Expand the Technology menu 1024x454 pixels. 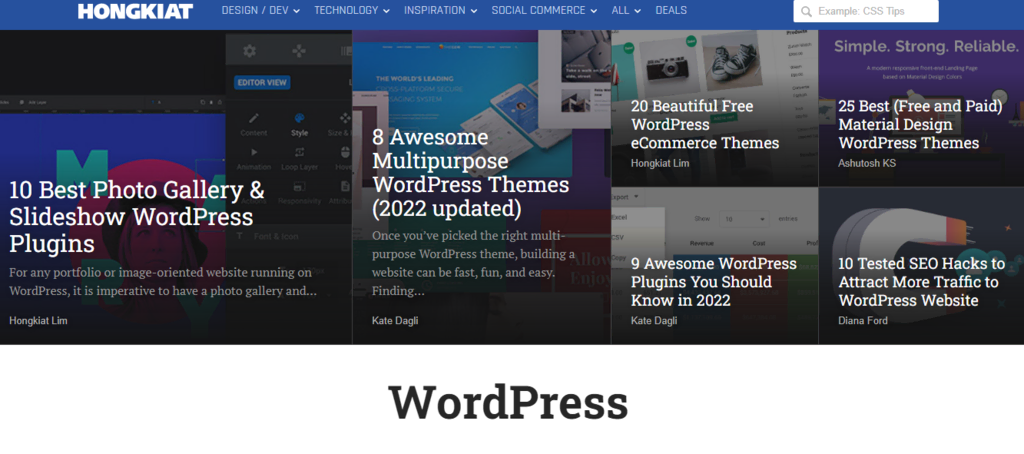click(352, 10)
